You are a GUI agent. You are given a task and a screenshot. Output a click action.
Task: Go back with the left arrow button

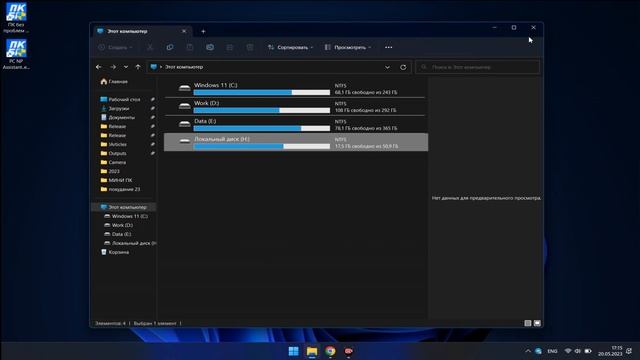(98, 67)
